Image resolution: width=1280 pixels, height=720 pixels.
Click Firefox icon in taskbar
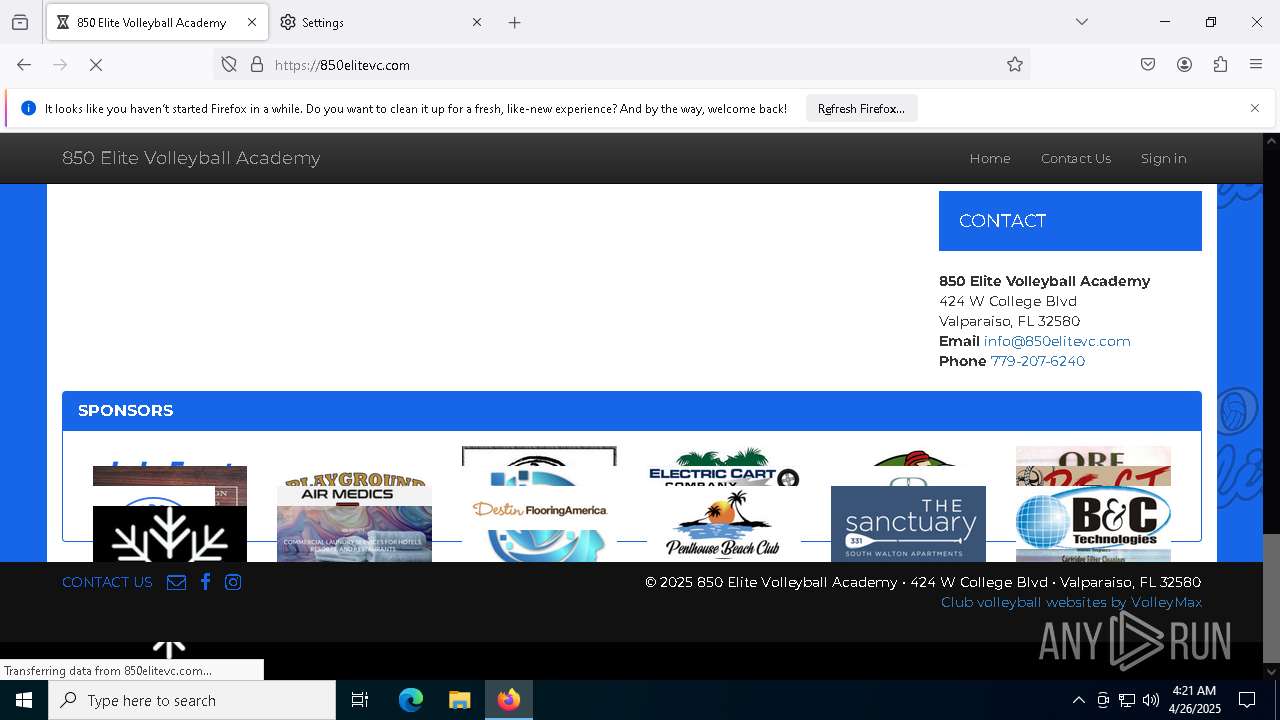509,700
